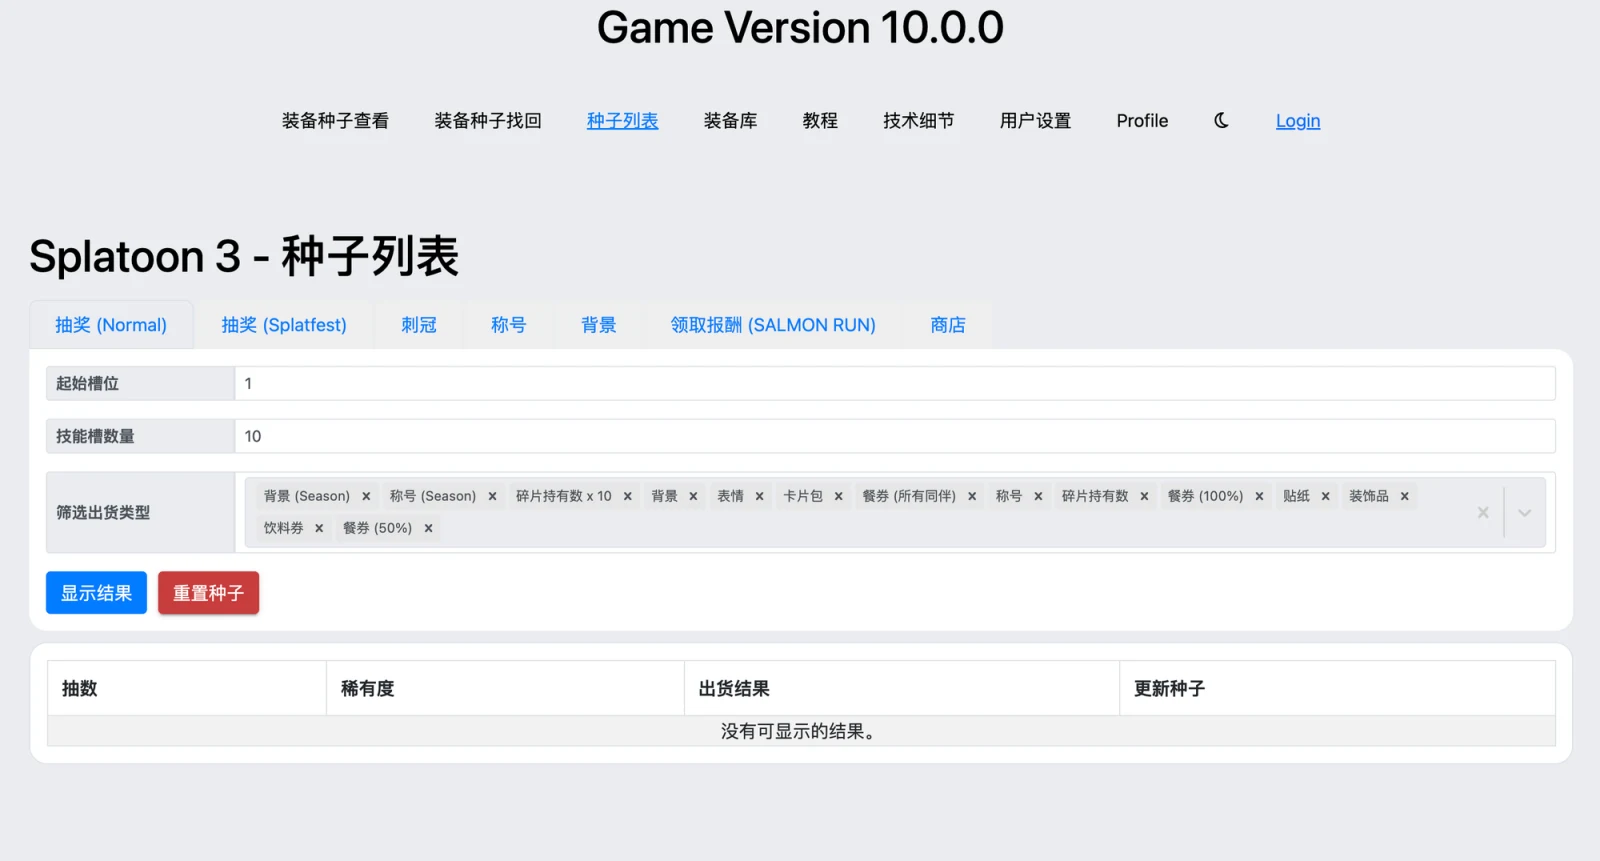The width and height of the screenshot is (1600, 861).
Task: Click the Splatoon 3 - 种子列表 title
Action: pyautogui.click(x=244, y=256)
